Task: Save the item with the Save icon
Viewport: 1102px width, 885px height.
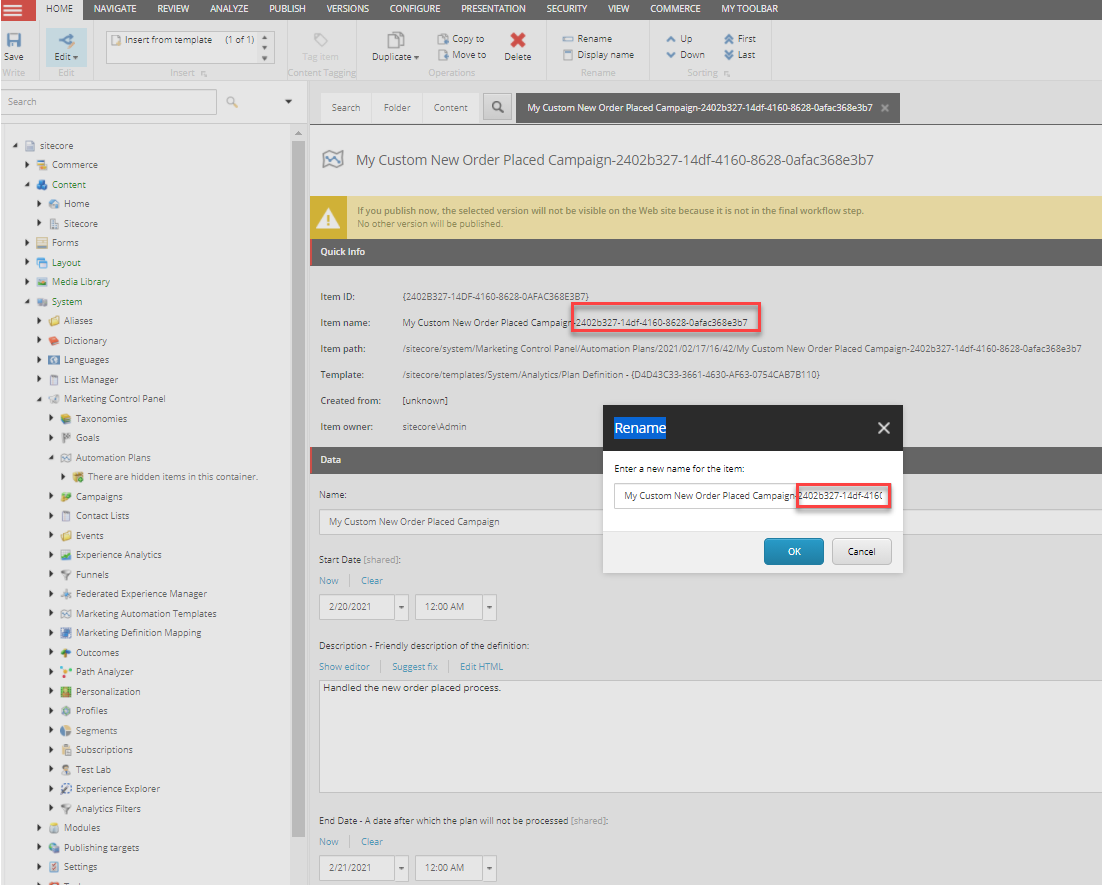Action: 13,46
